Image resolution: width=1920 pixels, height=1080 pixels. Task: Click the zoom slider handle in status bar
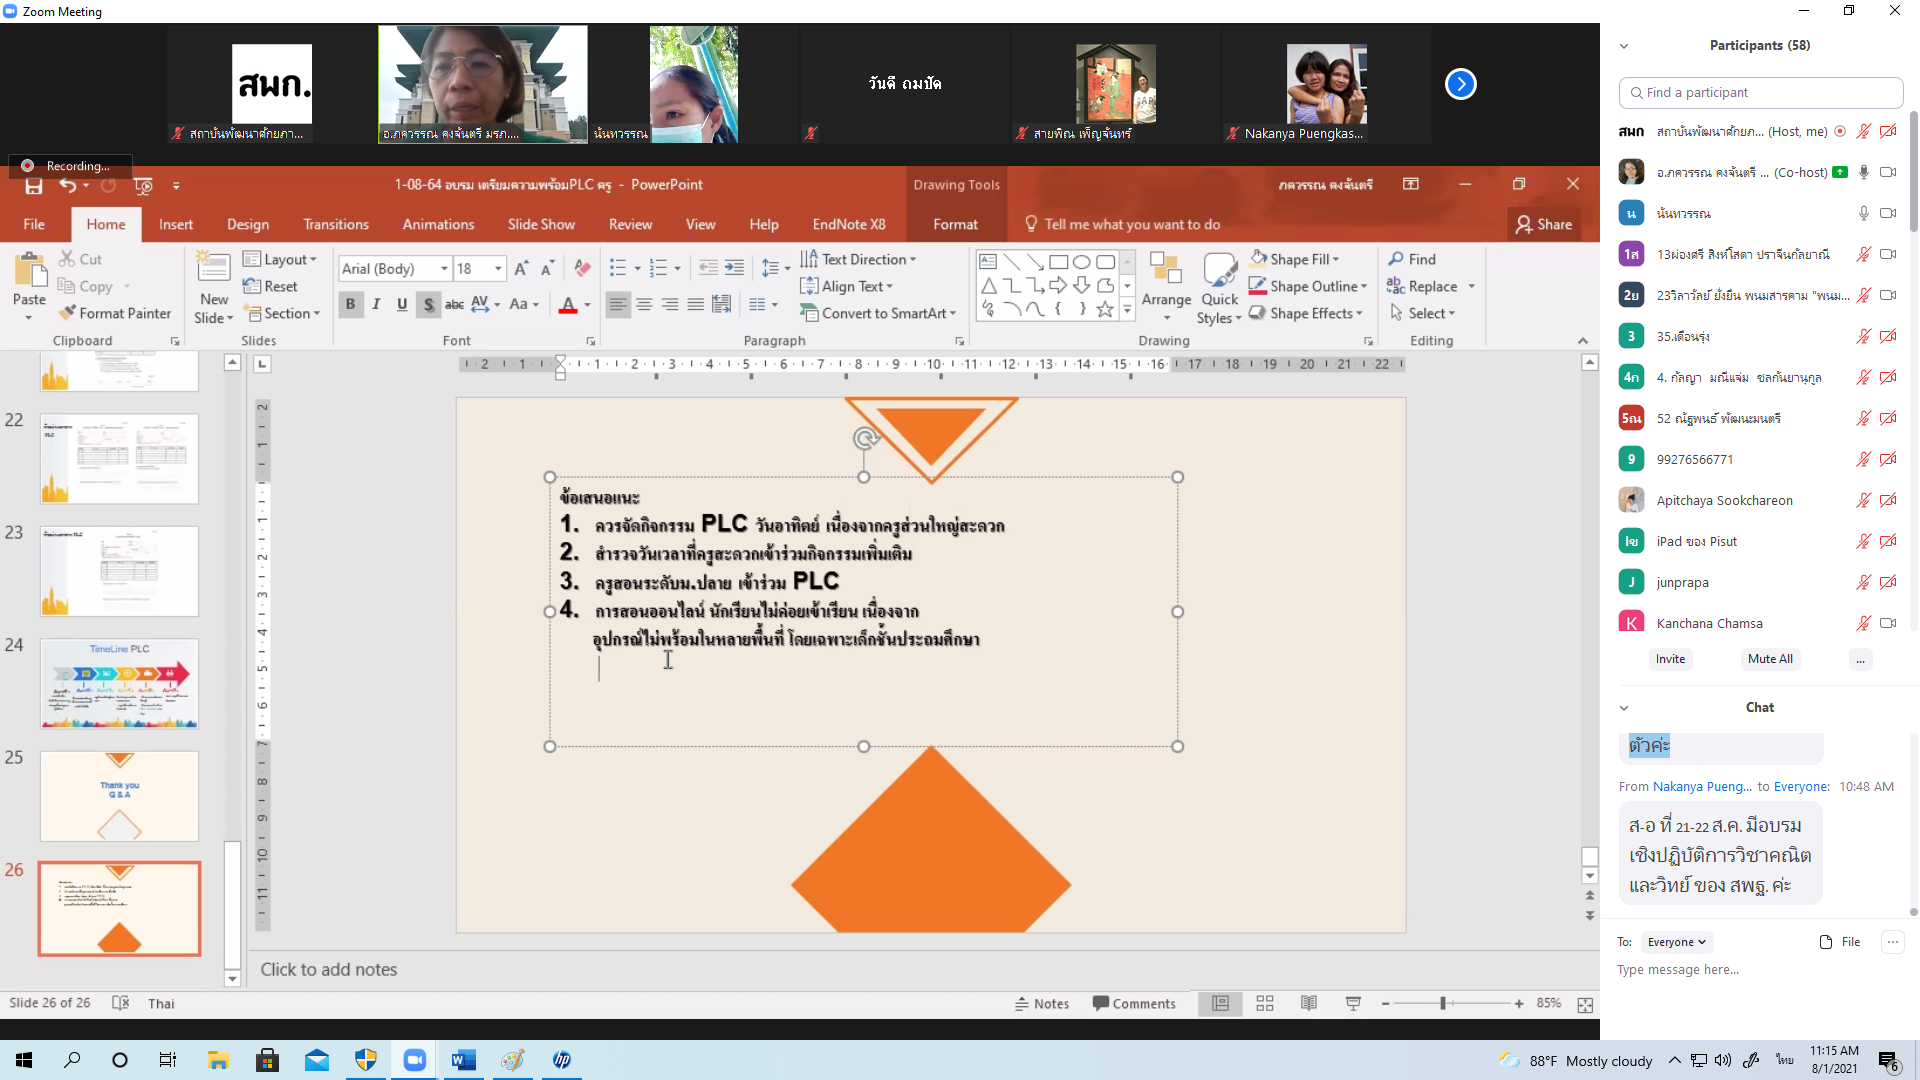coord(1443,1003)
